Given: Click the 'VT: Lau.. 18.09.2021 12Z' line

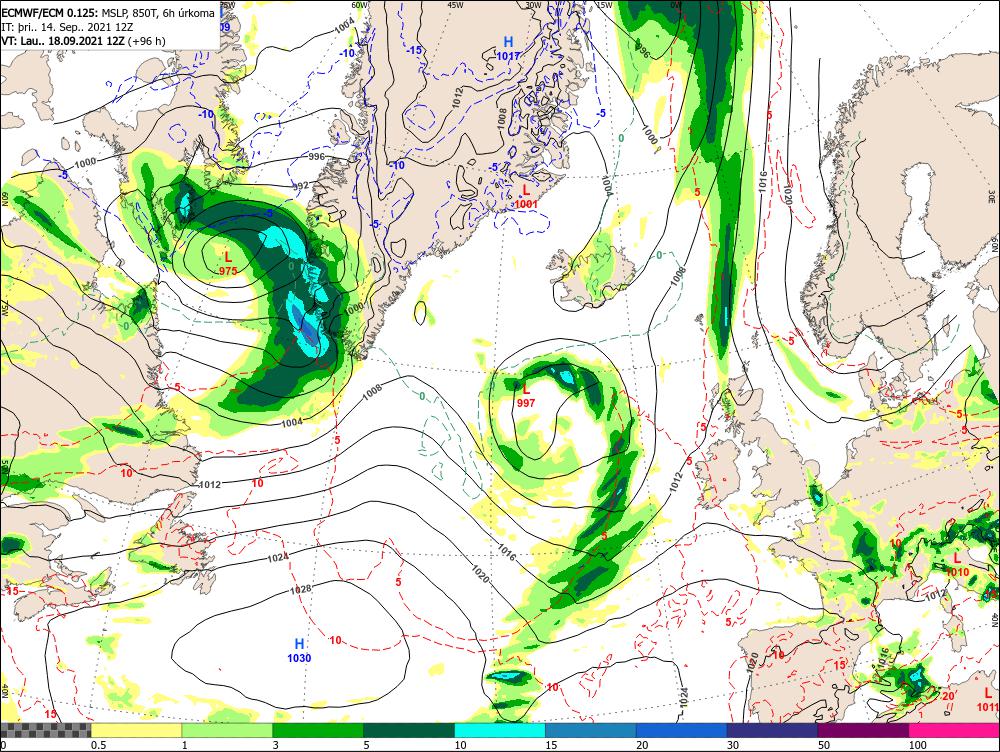Looking at the screenshot, I should [84, 41].
